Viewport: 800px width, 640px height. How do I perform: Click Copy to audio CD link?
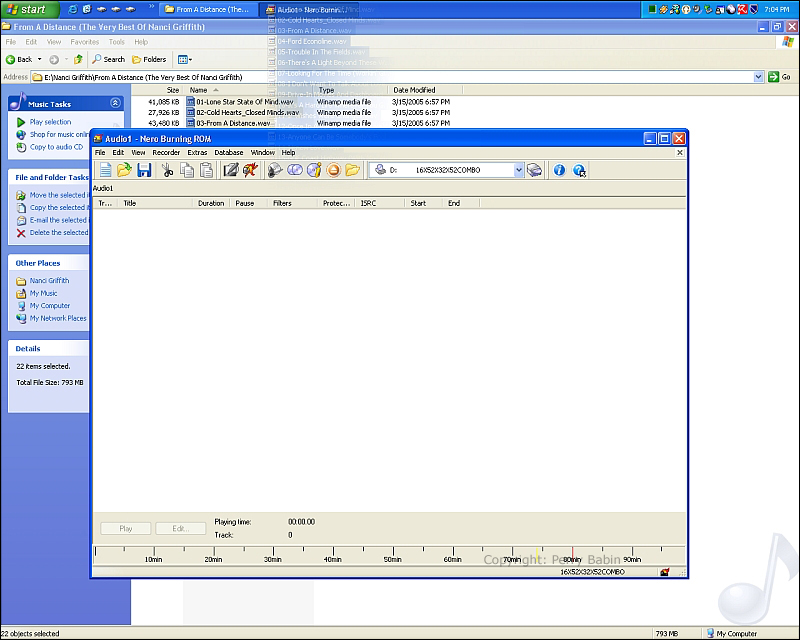(56, 147)
